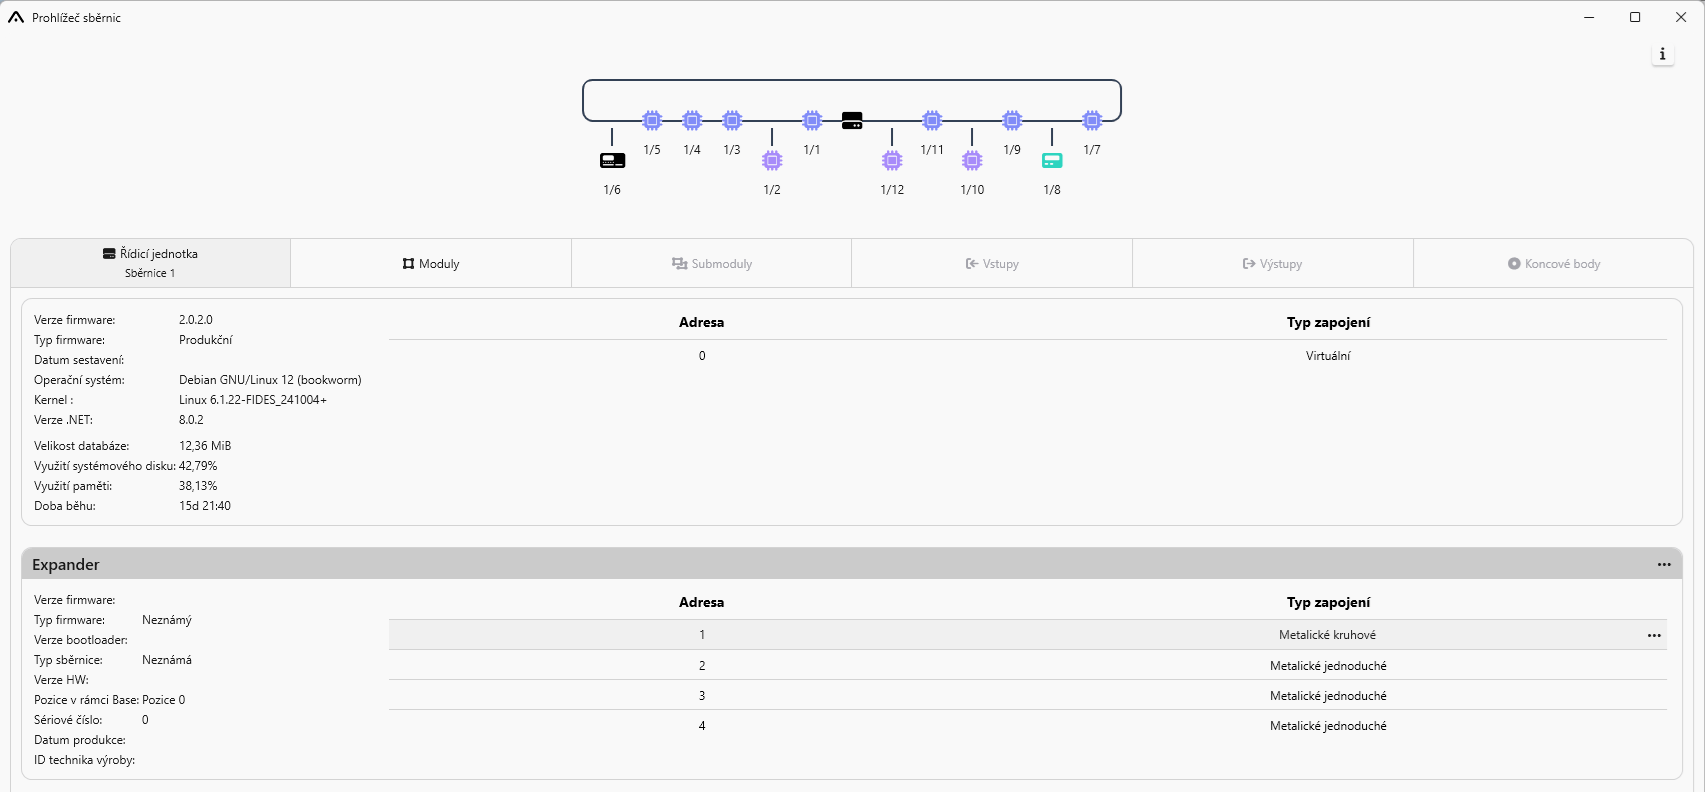Open the Výstupy tab
The width and height of the screenshot is (1705, 792).
[x=1272, y=264]
